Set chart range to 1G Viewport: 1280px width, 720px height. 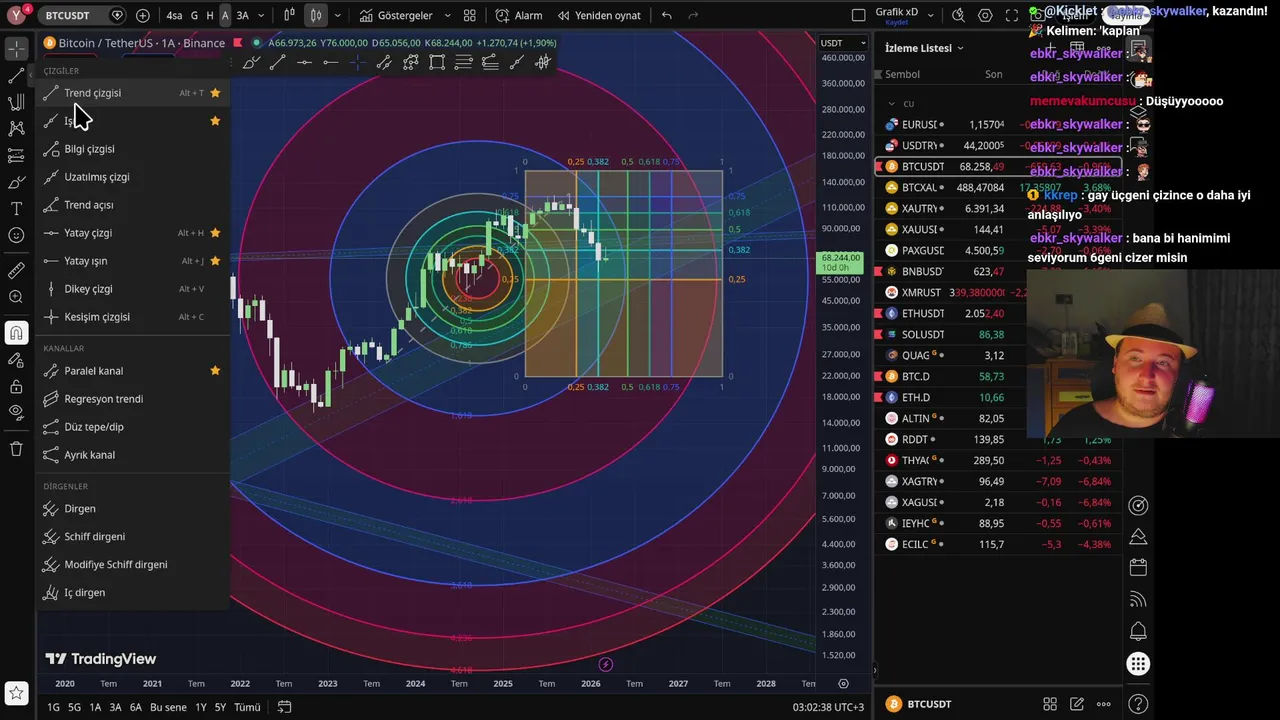click(53, 707)
